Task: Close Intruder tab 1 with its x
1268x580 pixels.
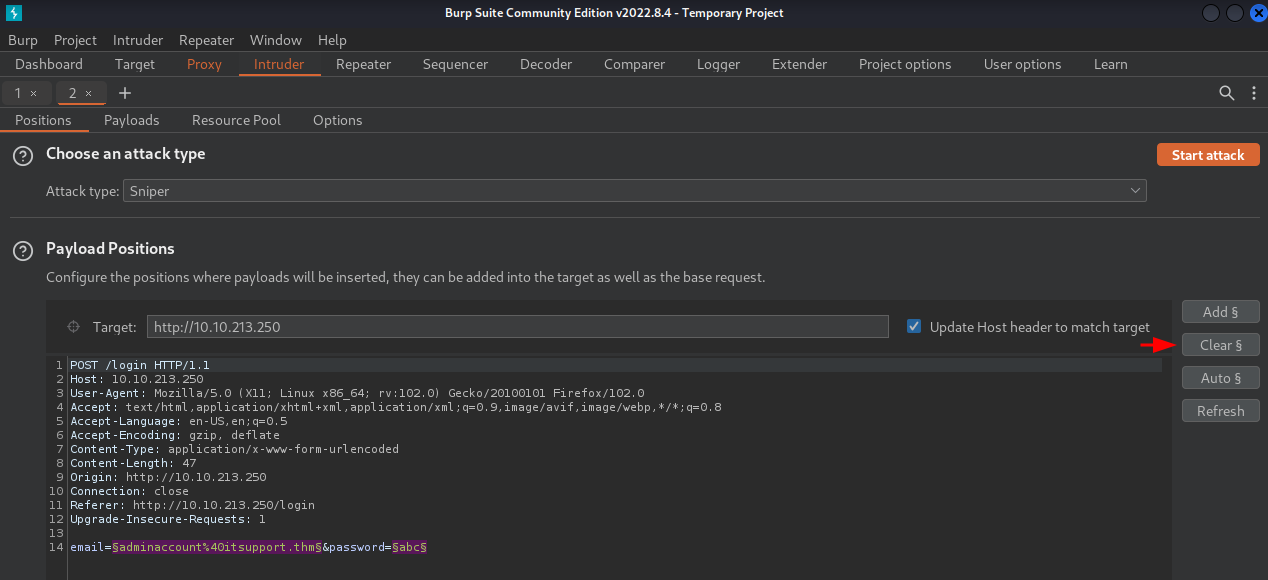Action: click(x=33, y=93)
